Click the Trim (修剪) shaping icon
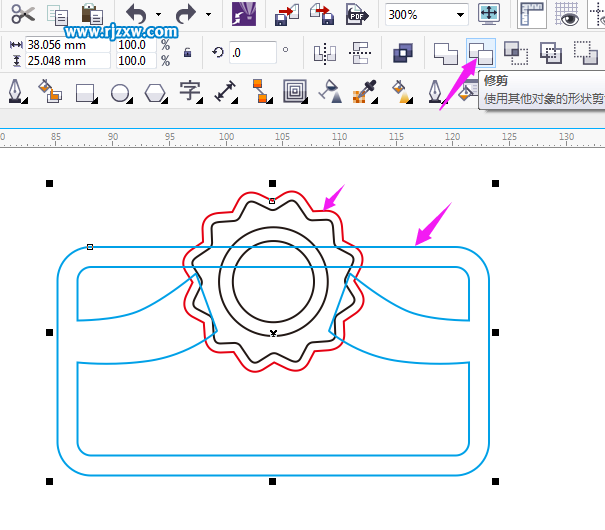Viewport: 605px width, 530px height. click(481, 53)
